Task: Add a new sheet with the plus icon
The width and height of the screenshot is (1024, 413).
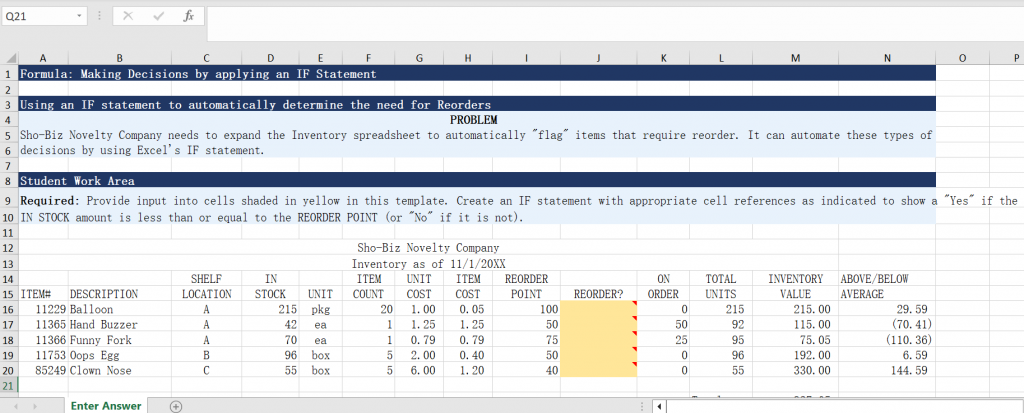Action: click(176, 406)
